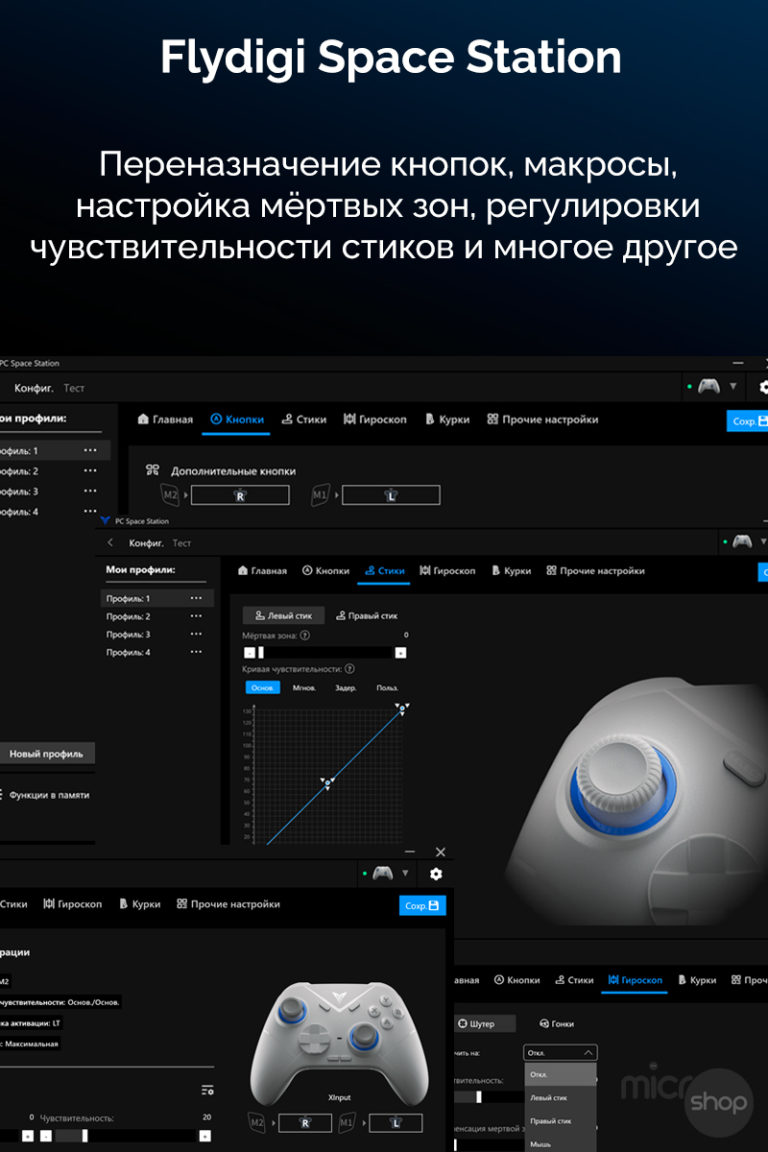The width and height of the screenshot is (768, 1152).
Task: Choose Мышь from the open dropdown list
Action: [x=560, y=1143]
